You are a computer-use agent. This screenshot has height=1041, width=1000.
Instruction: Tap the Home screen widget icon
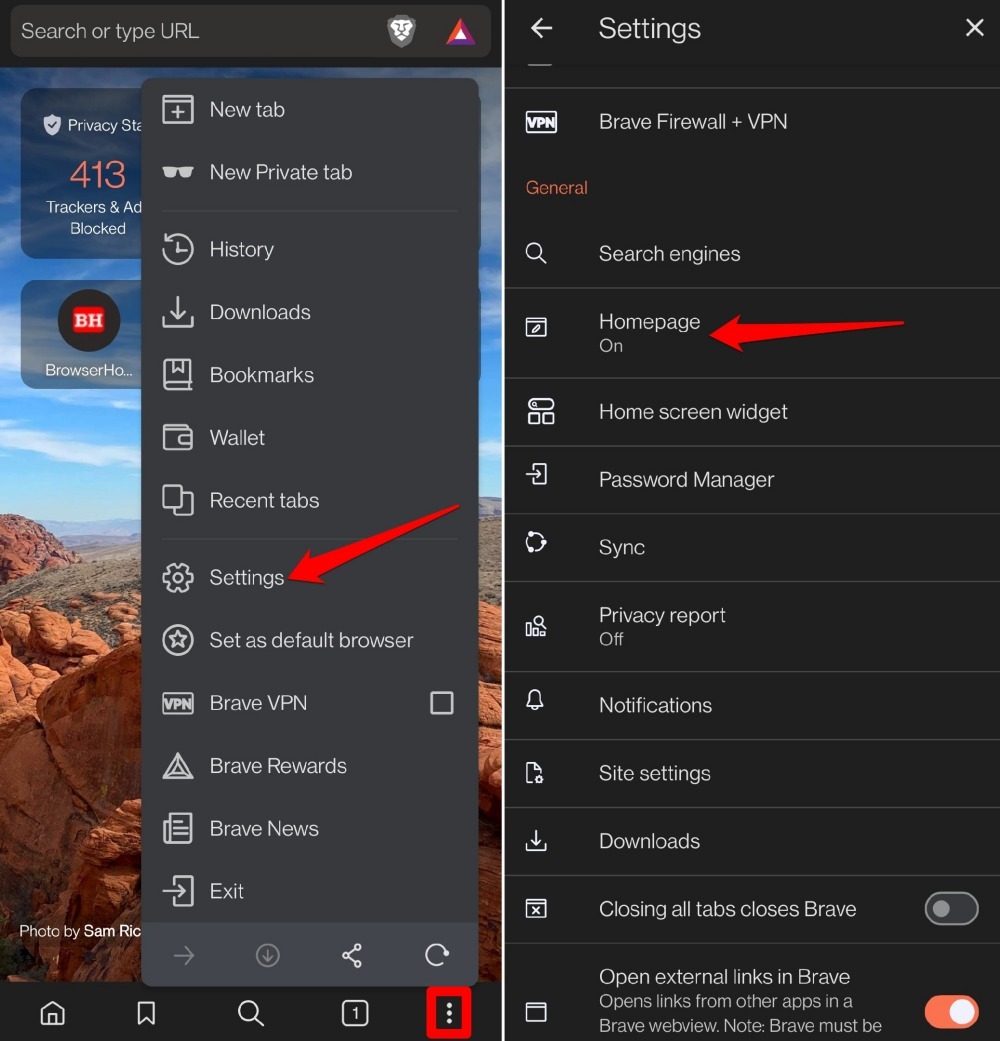click(541, 412)
